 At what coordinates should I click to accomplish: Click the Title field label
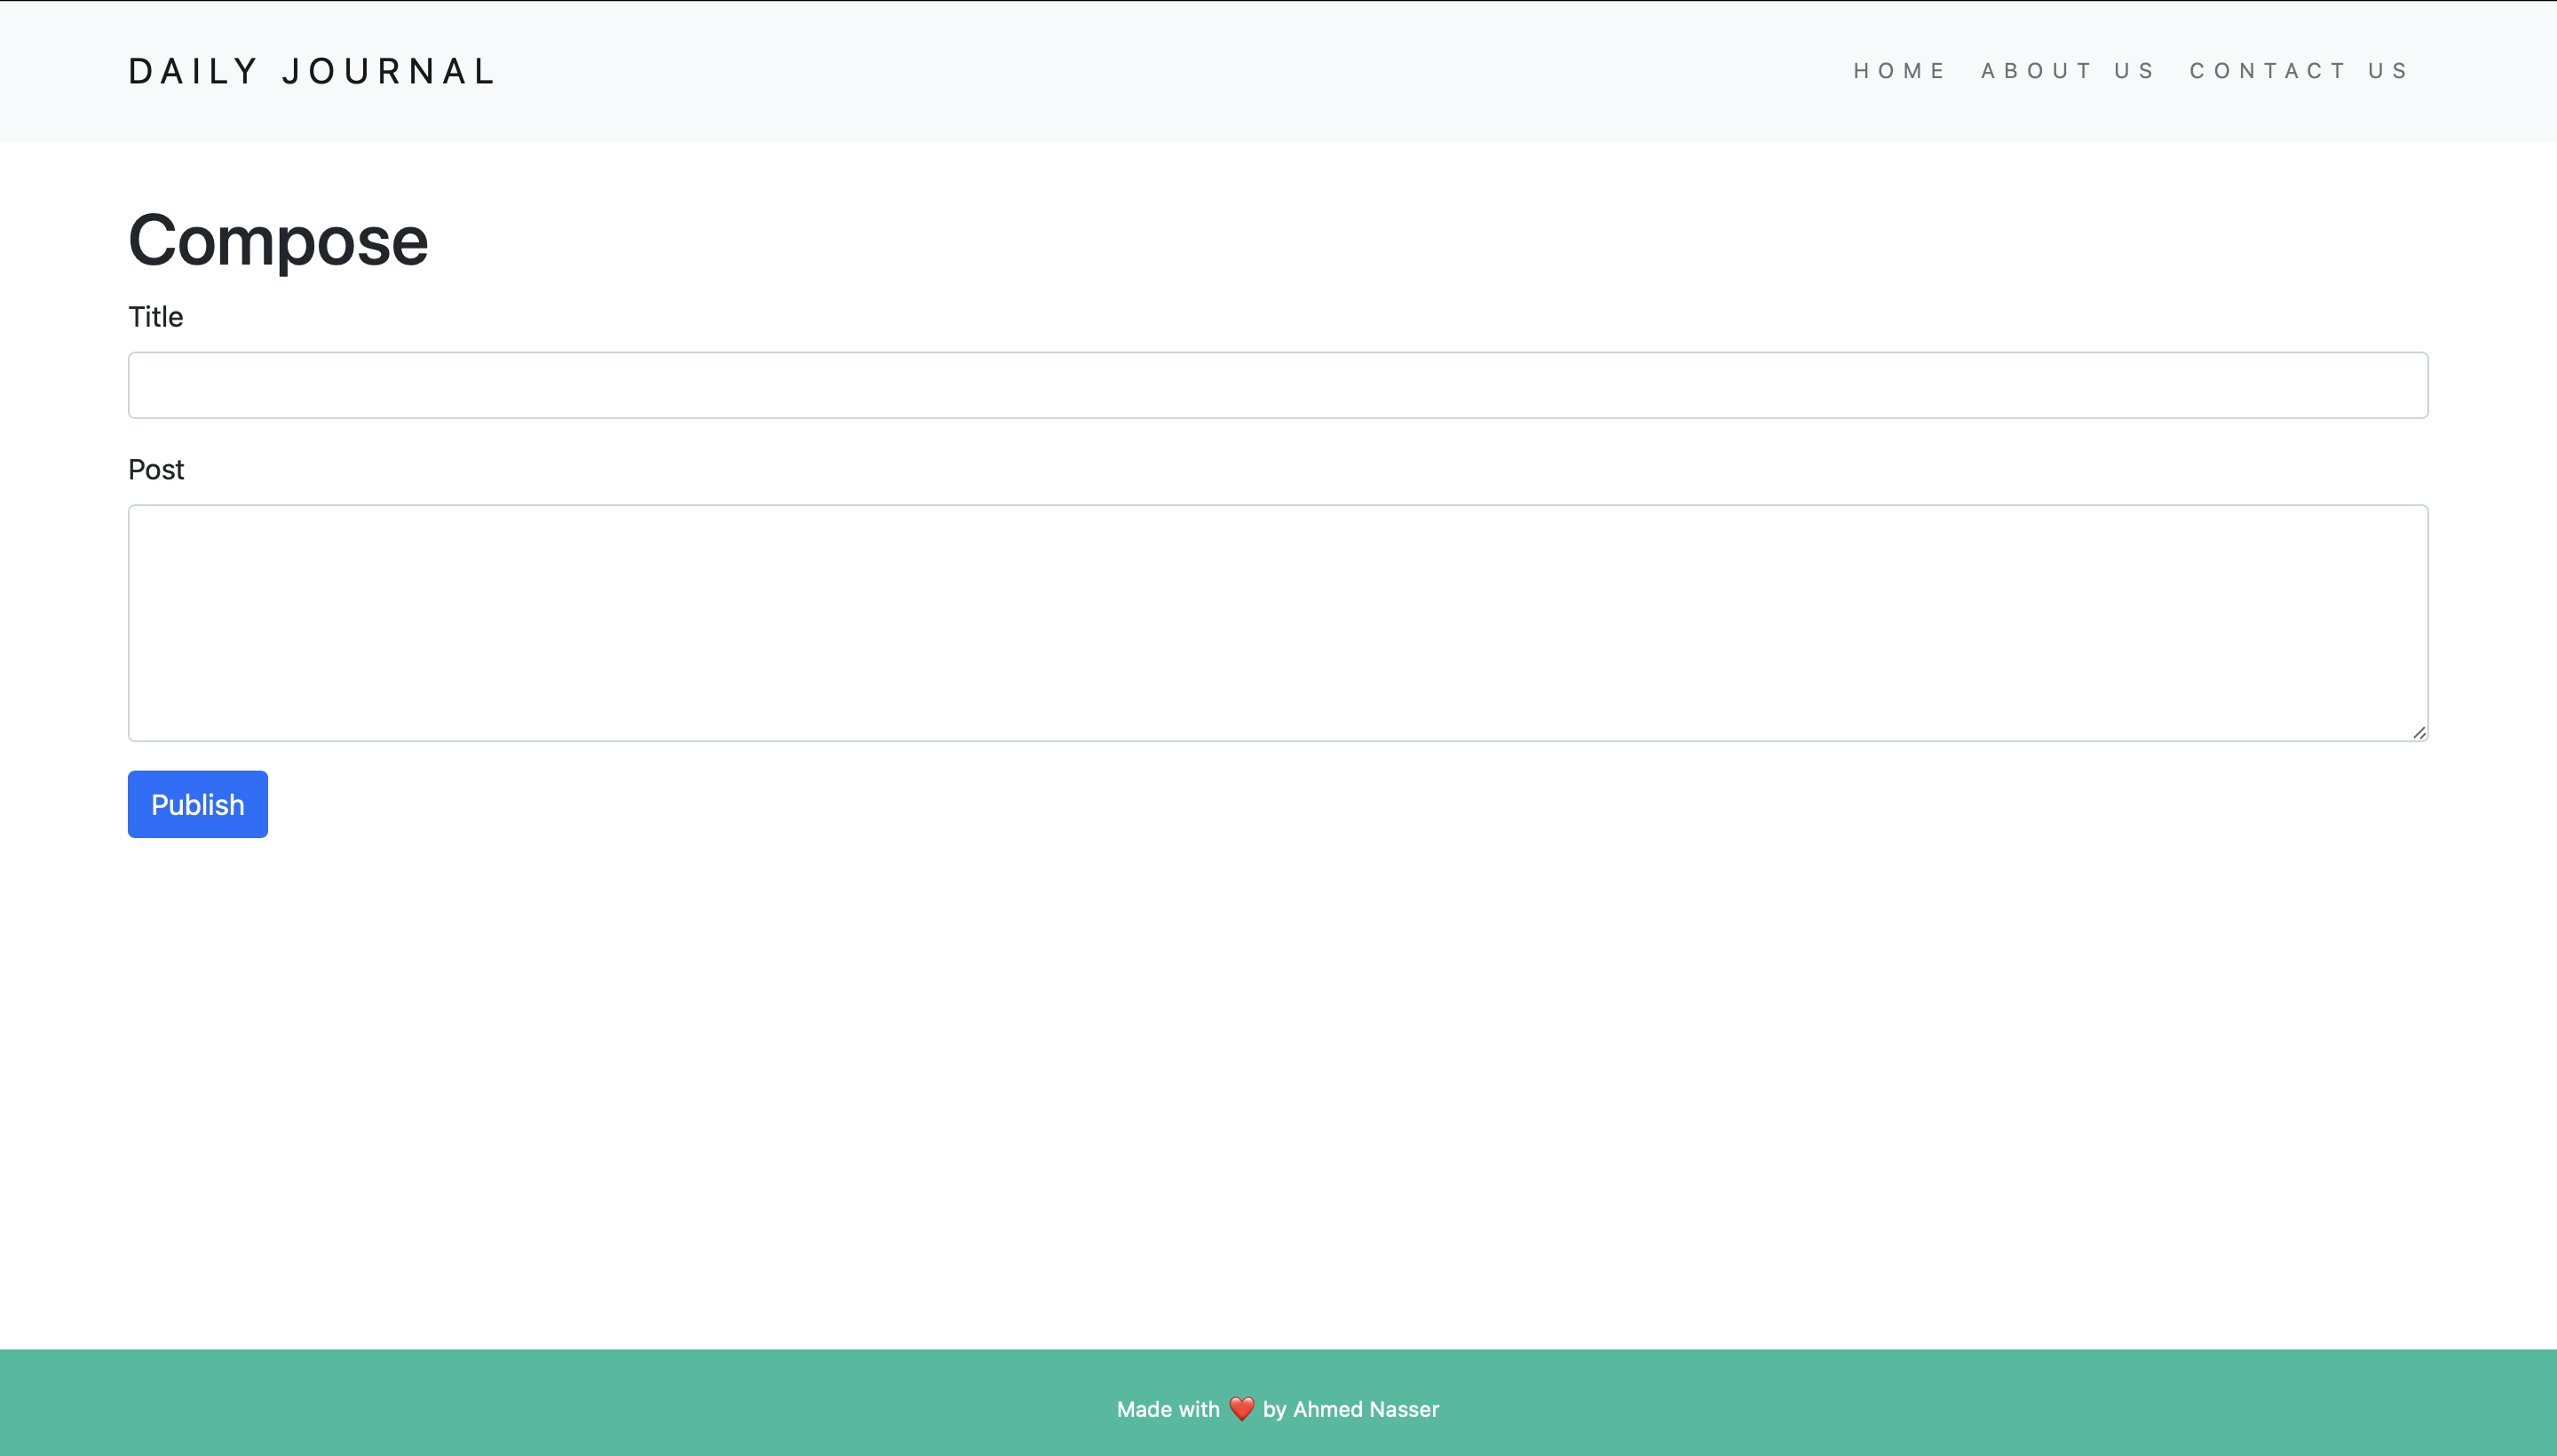[x=156, y=317]
